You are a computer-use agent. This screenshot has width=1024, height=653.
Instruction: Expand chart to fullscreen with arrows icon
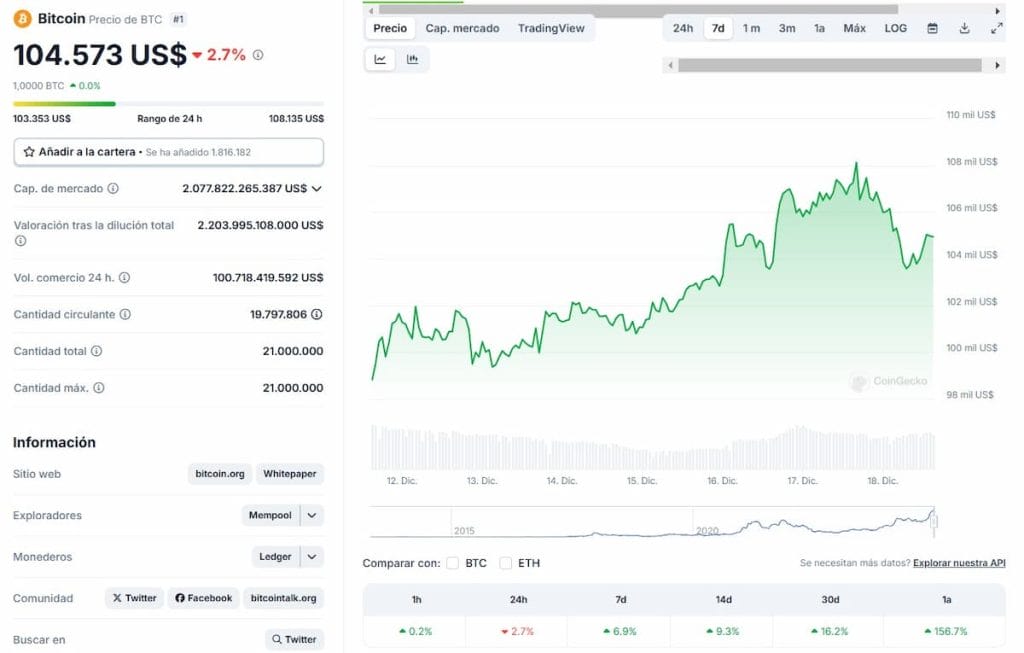point(995,28)
